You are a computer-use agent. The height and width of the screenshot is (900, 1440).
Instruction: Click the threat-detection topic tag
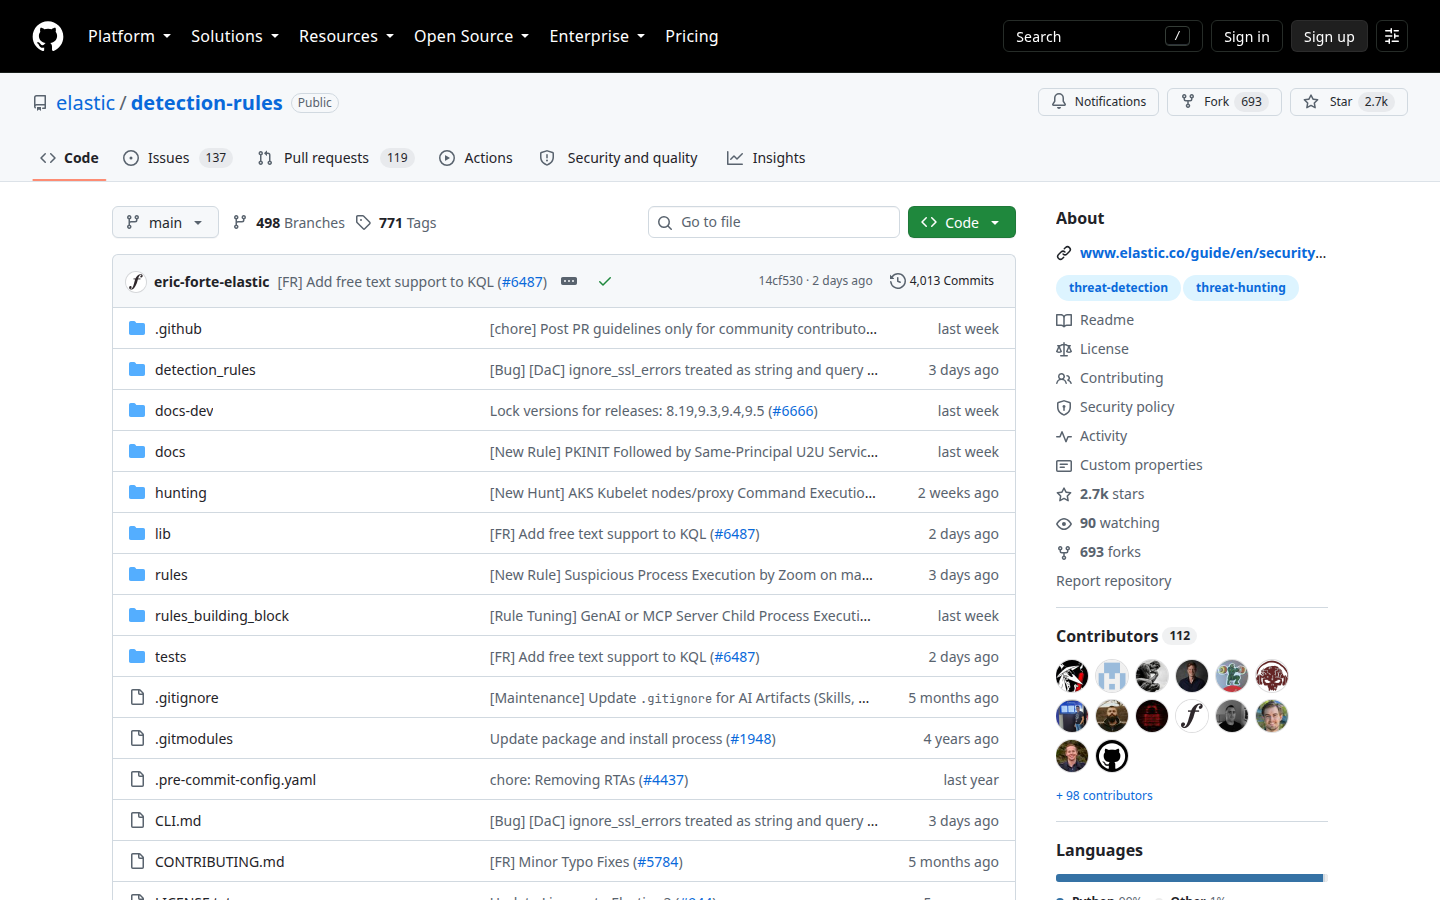click(x=1118, y=288)
